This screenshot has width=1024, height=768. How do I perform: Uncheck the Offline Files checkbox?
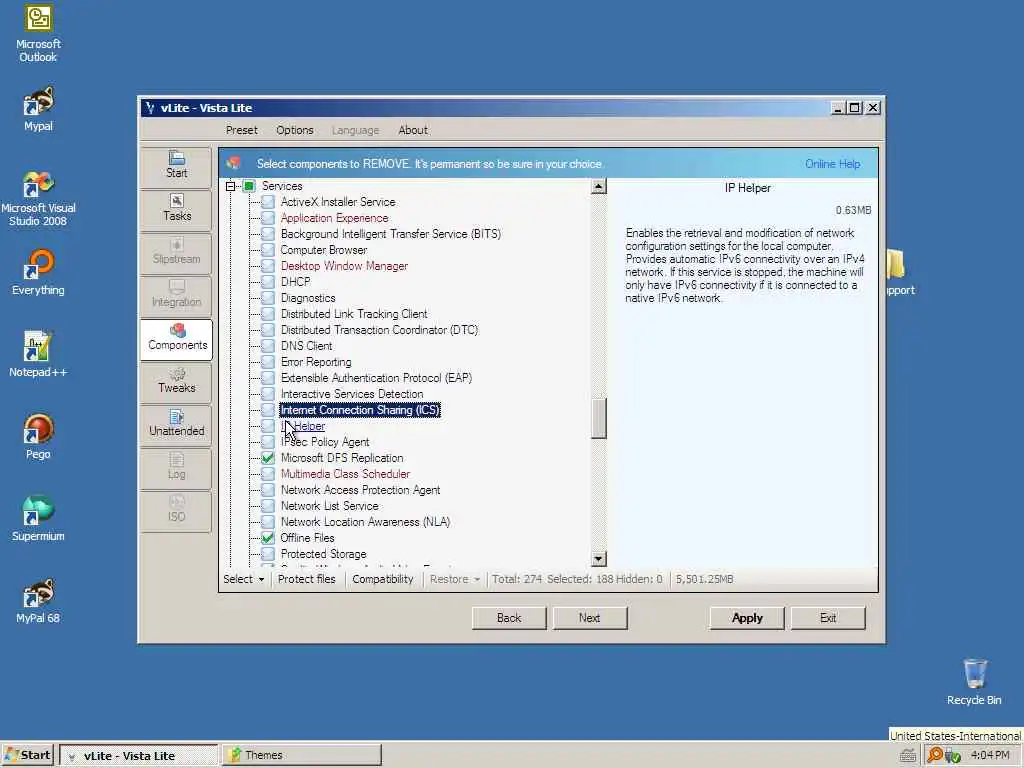pyautogui.click(x=268, y=538)
